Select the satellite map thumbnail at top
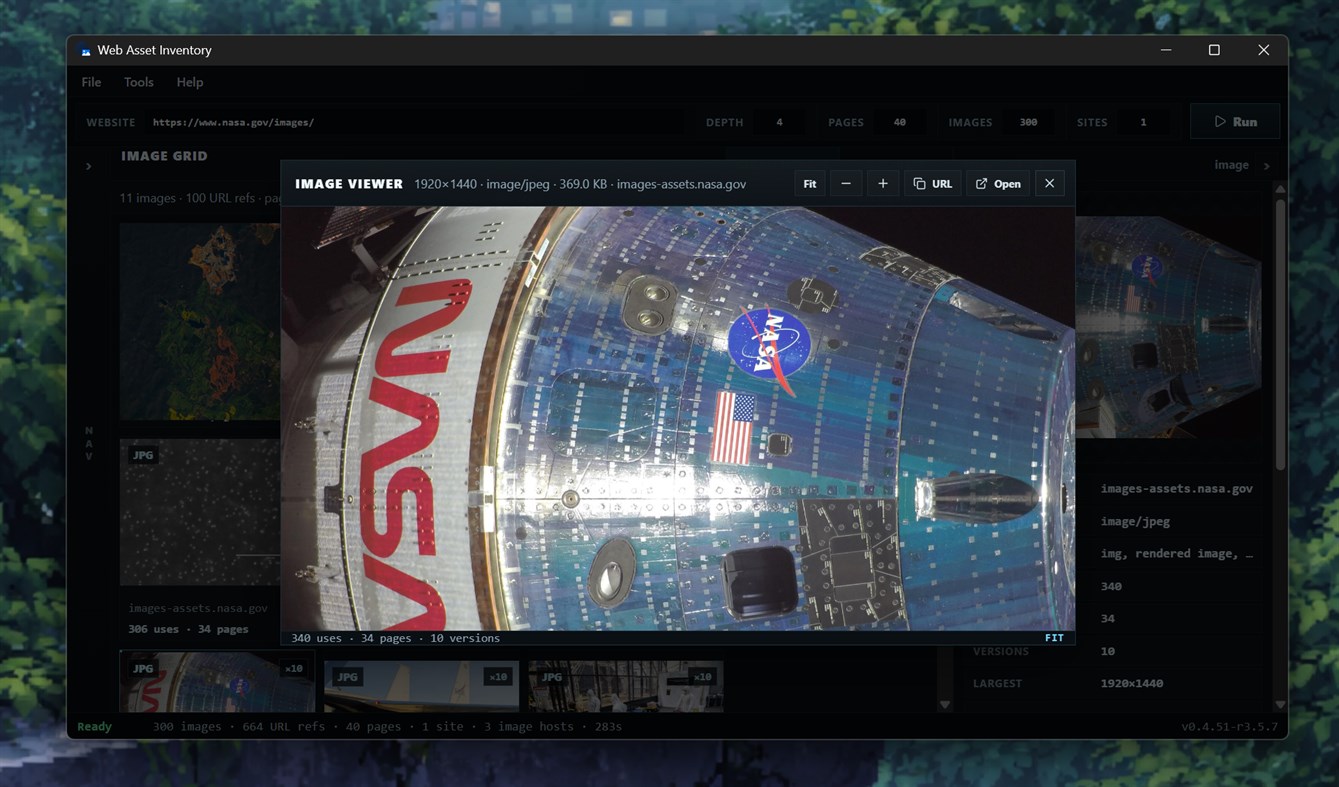1339x787 pixels. point(200,321)
